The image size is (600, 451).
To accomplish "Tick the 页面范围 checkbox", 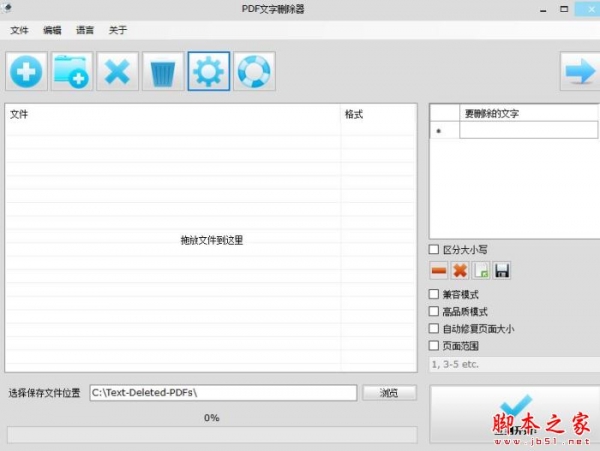I will pyautogui.click(x=434, y=346).
